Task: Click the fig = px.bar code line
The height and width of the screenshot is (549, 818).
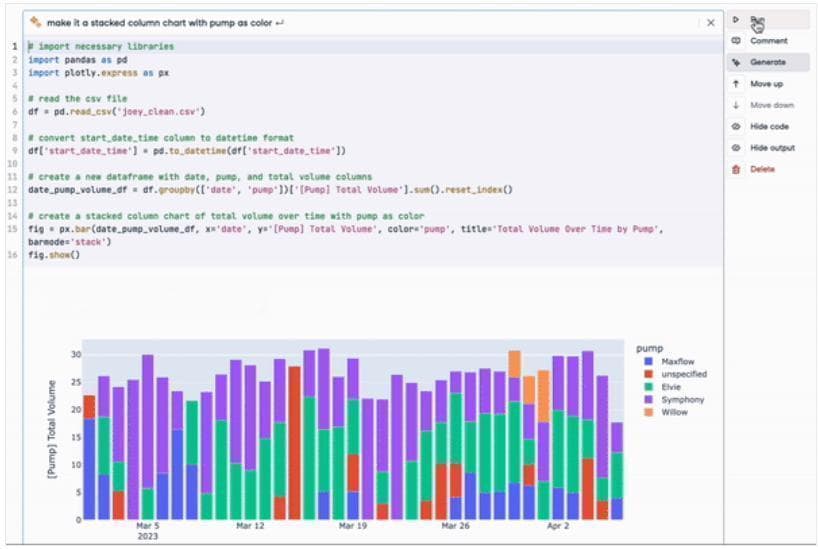Action: pyautogui.click(x=345, y=229)
